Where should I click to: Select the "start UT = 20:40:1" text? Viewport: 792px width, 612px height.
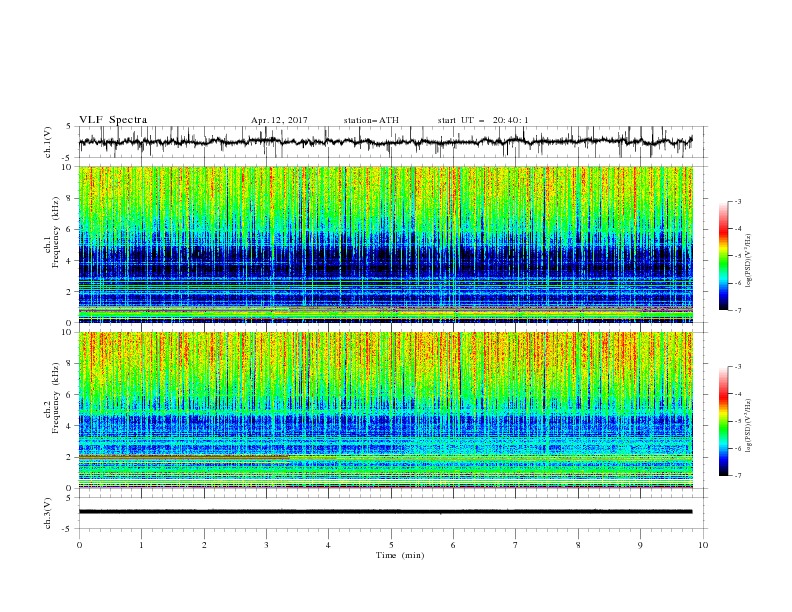483,120
